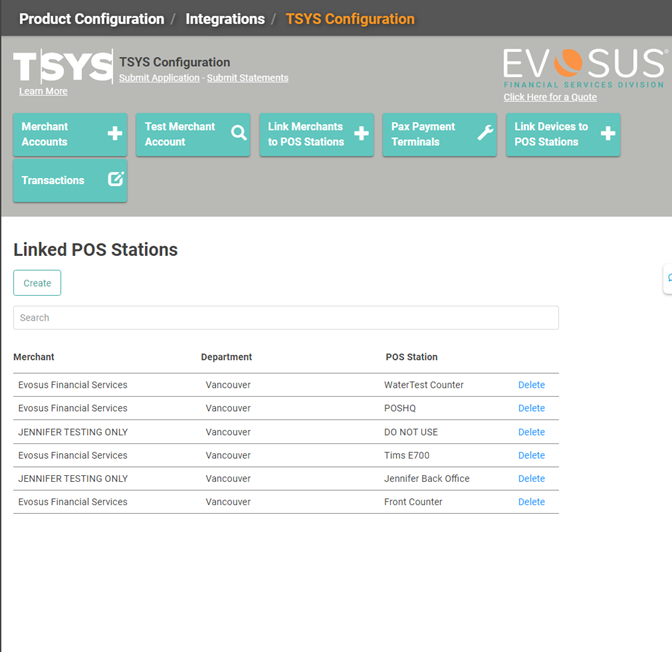The image size is (672, 652).
Task: Click the Department column header
Action: click(x=226, y=357)
